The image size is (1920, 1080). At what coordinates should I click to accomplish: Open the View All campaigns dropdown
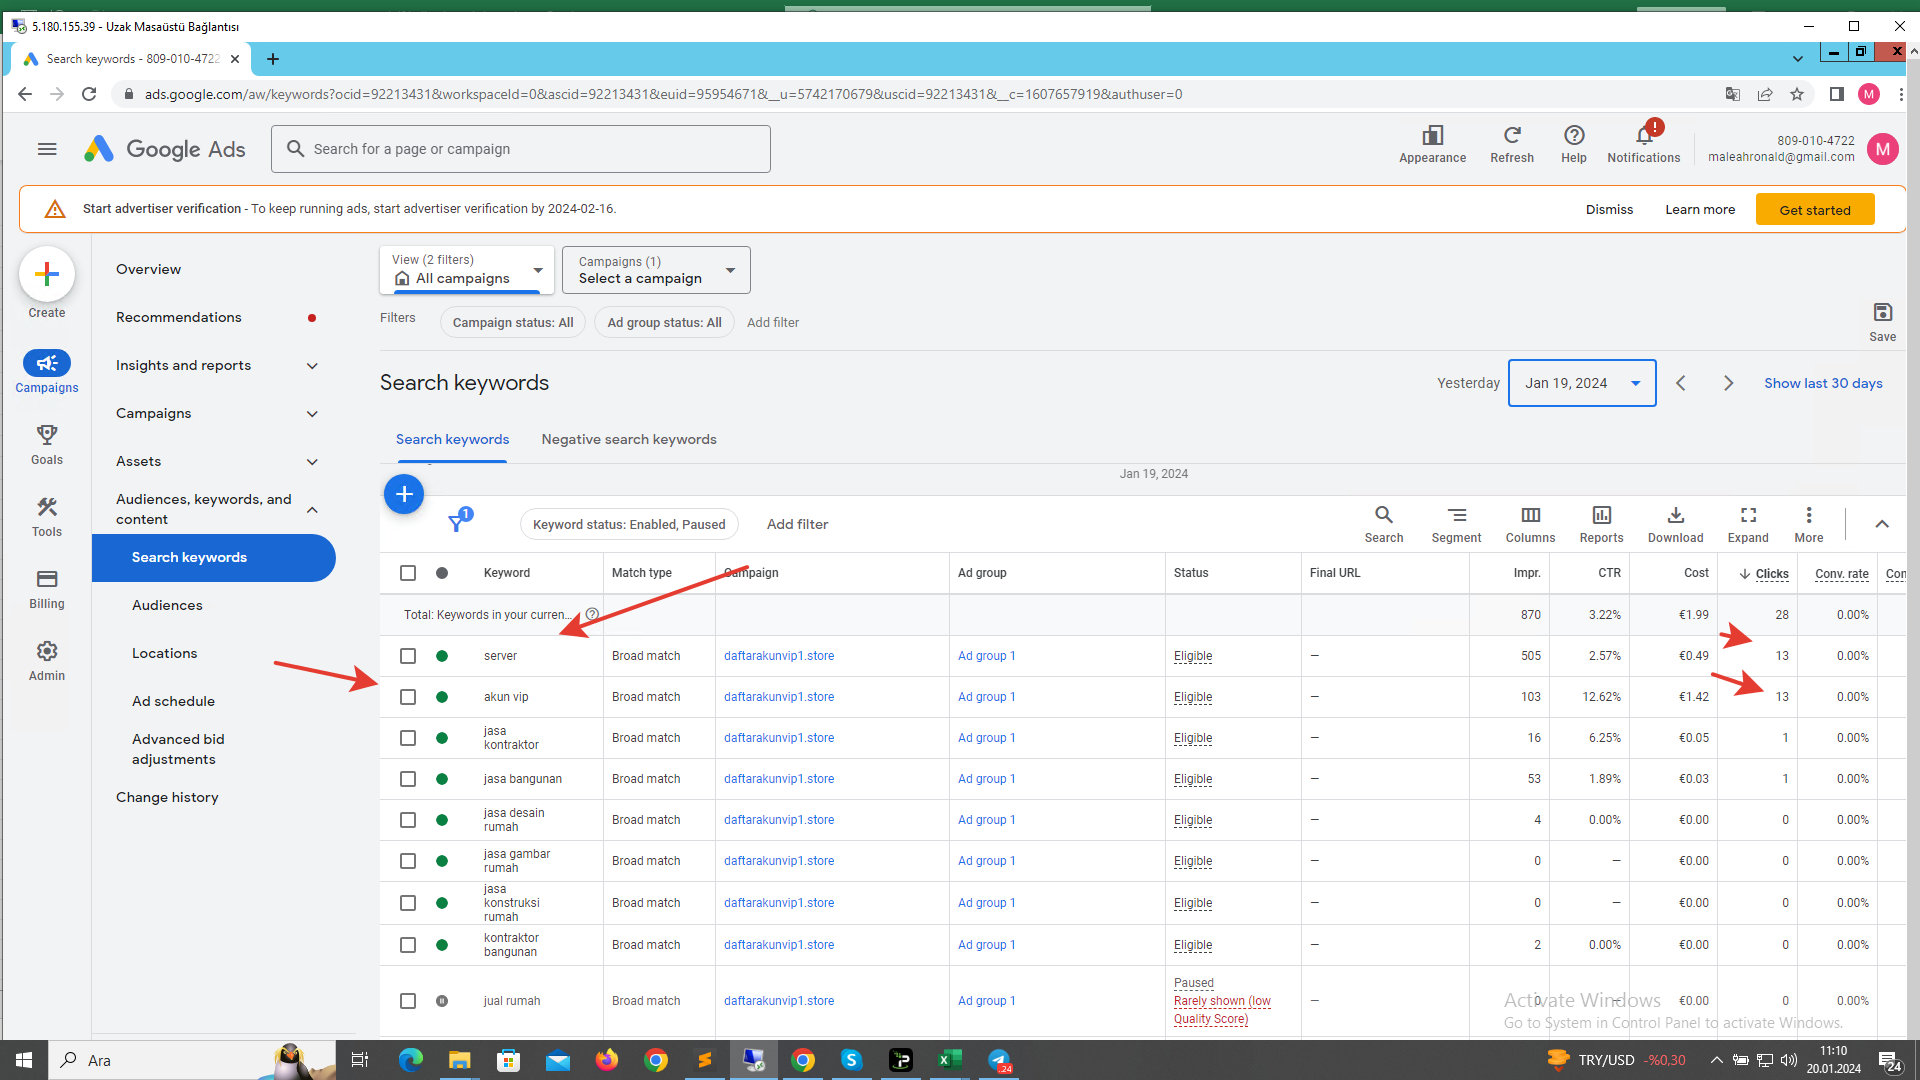point(467,270)
